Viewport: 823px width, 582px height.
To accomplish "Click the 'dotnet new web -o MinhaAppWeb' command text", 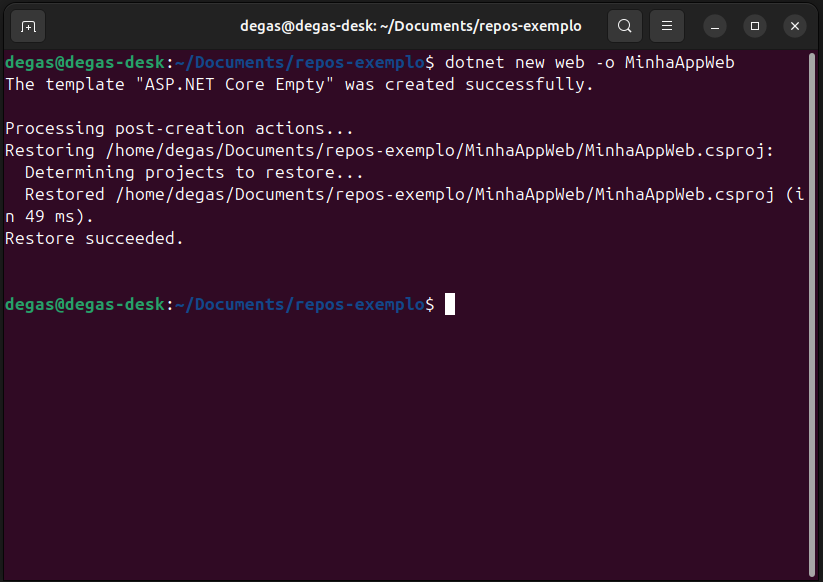I will [x=589, y=62].
